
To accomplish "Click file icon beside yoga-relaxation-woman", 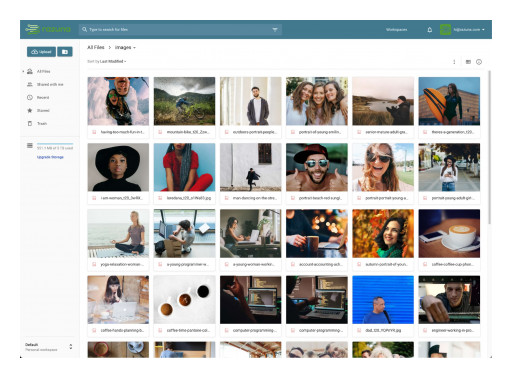I will click(x=94, y=264).
